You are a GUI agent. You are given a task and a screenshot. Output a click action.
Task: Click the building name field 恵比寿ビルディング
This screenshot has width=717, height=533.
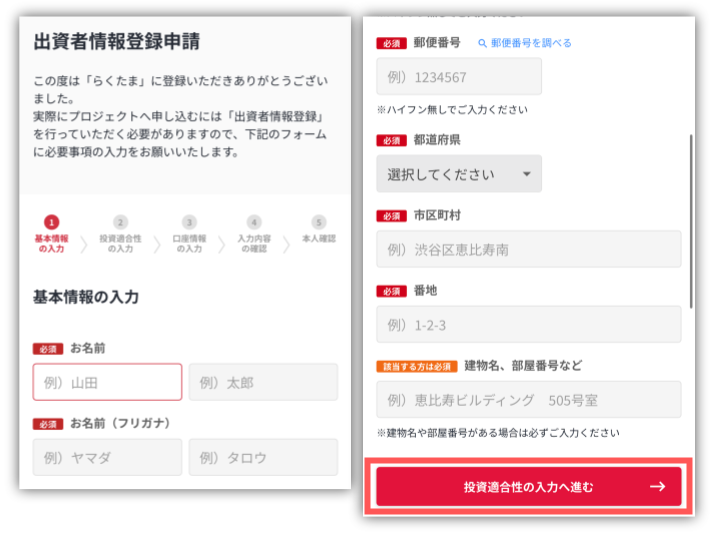point(528,400)
